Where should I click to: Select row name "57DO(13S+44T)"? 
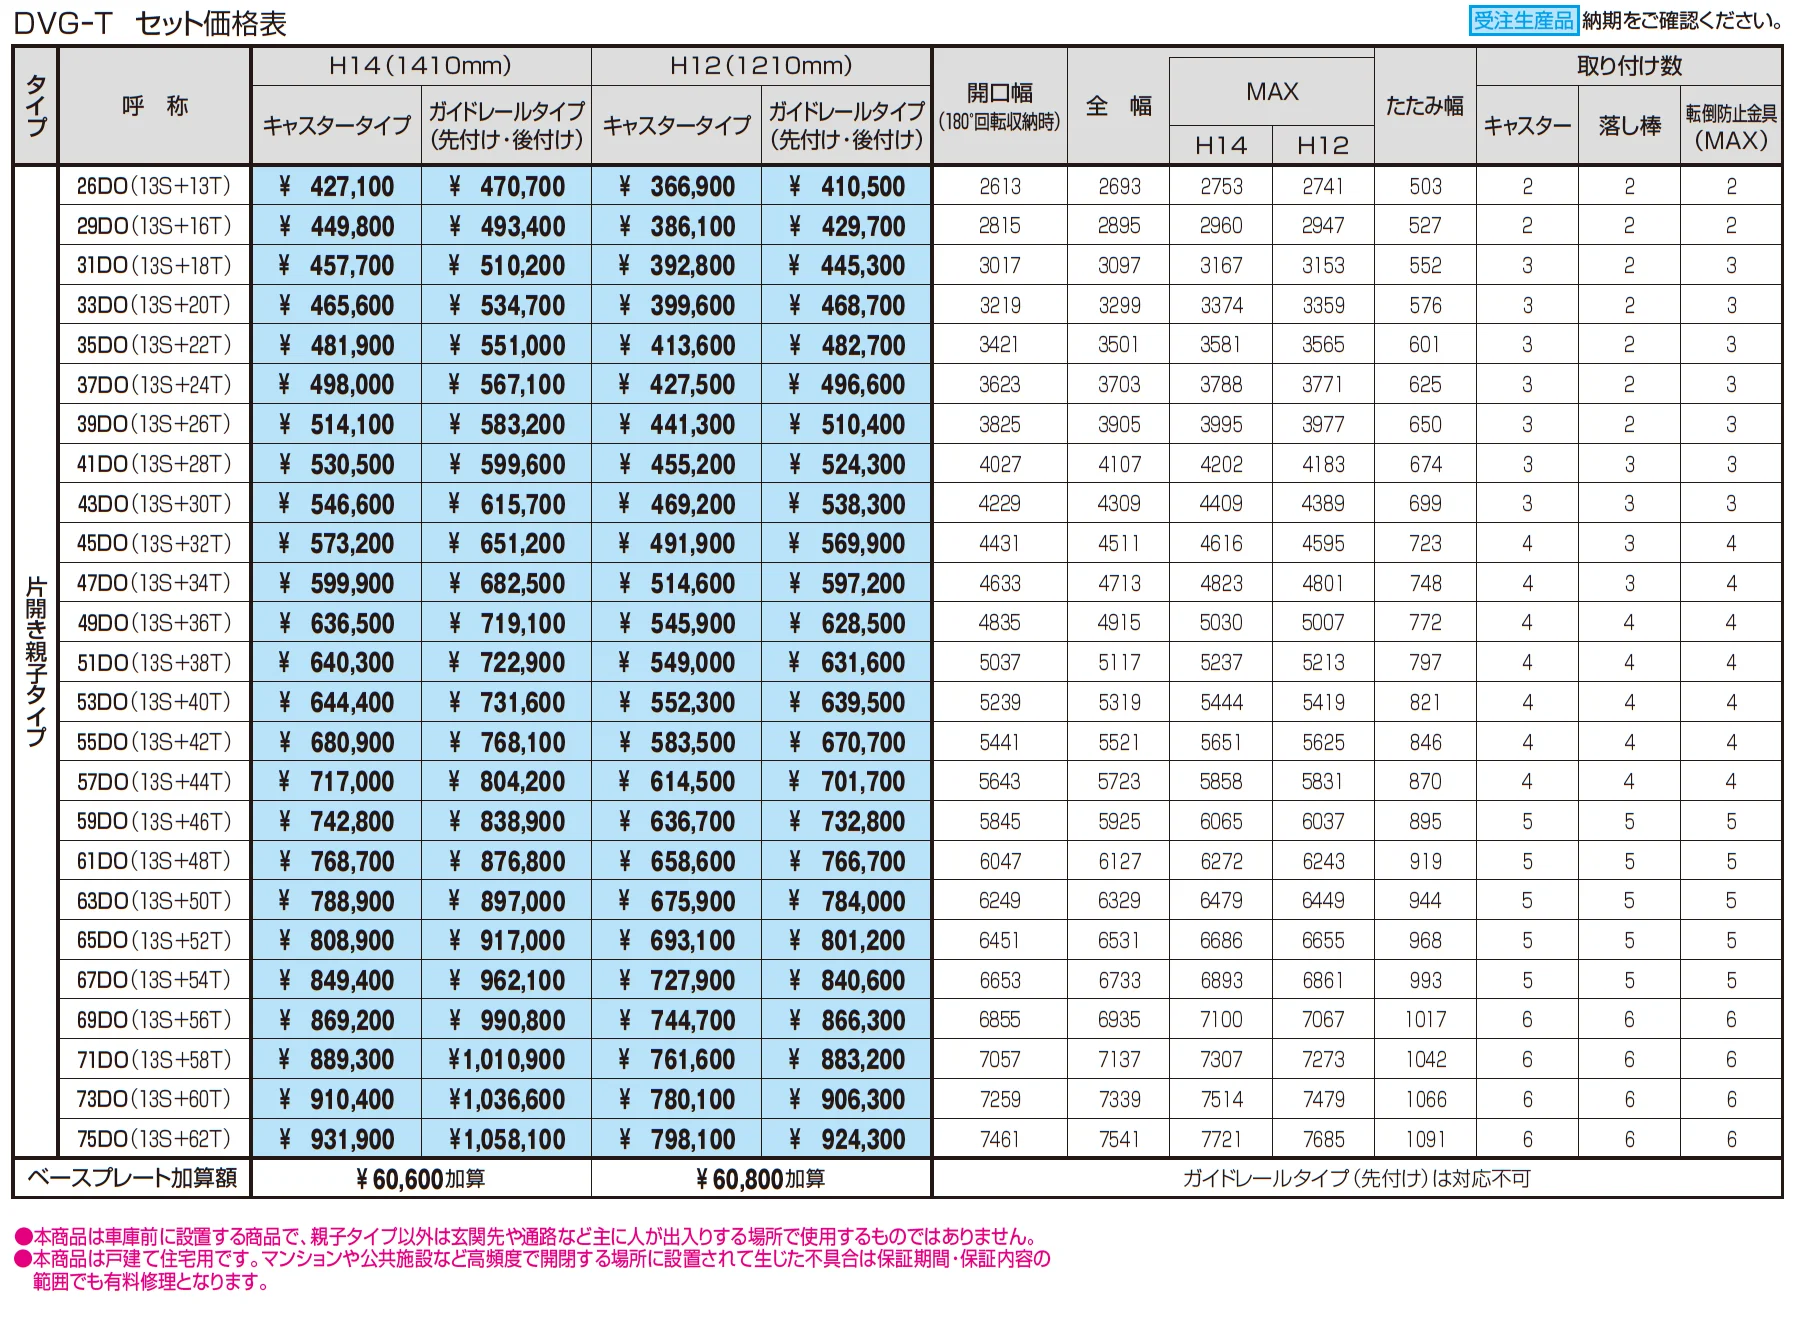[154, 782]
